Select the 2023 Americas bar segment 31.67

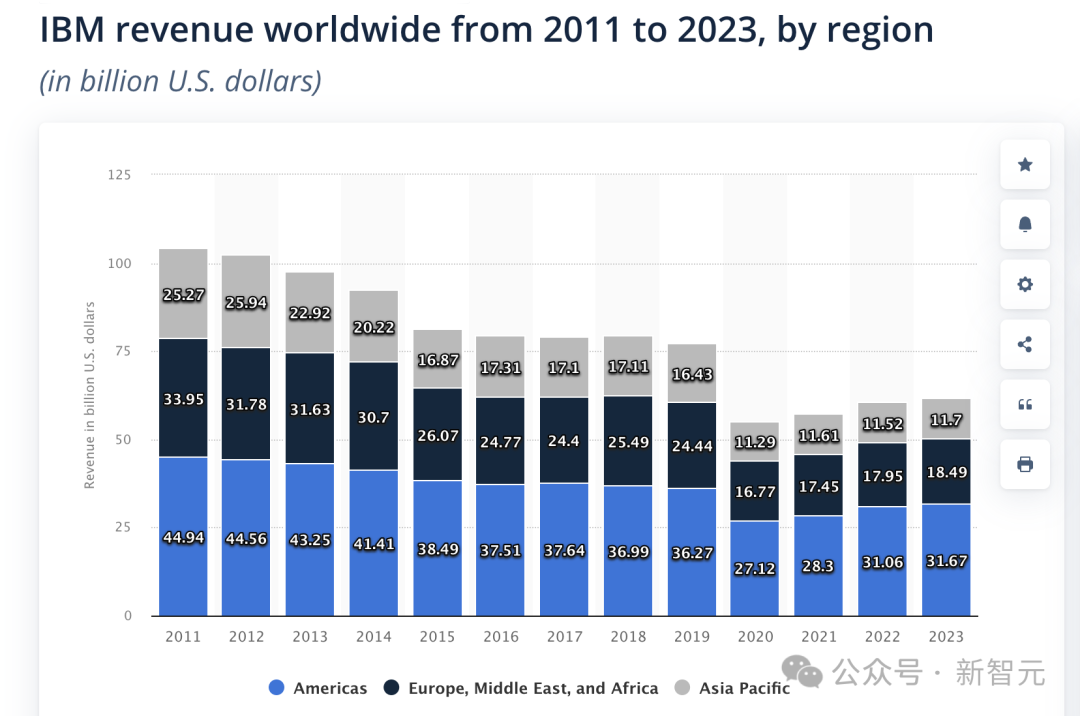946,560
